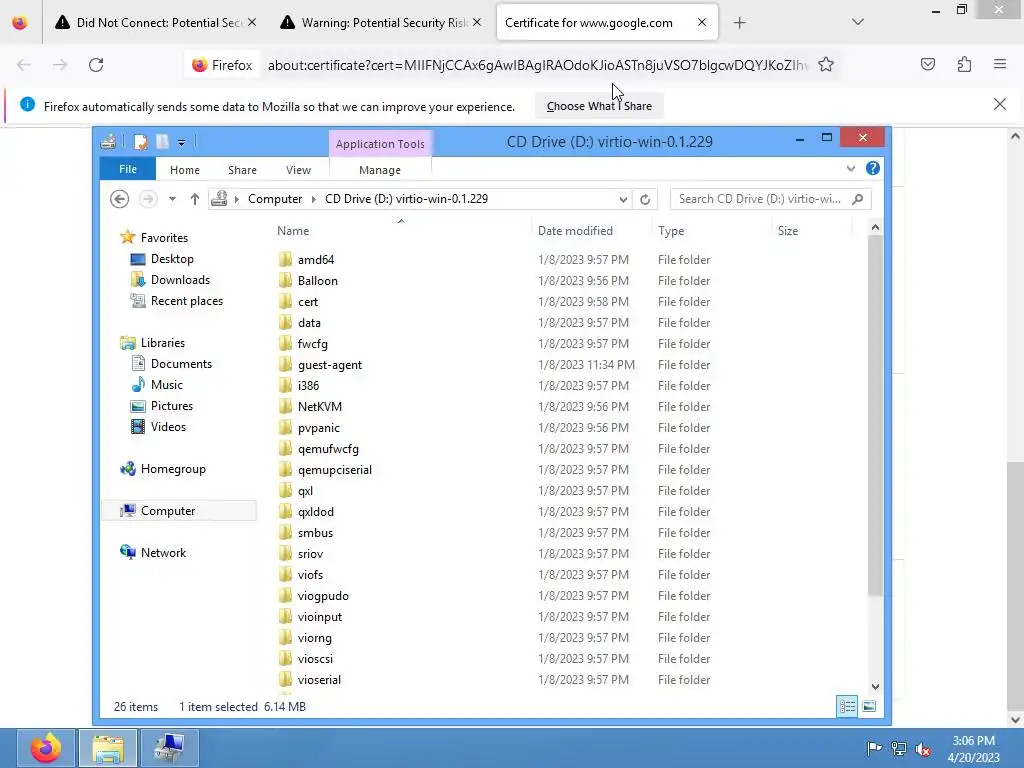Click File Explorer icon in taskbar
Screen dimensions: 1024x768
[x=108, y=748]
